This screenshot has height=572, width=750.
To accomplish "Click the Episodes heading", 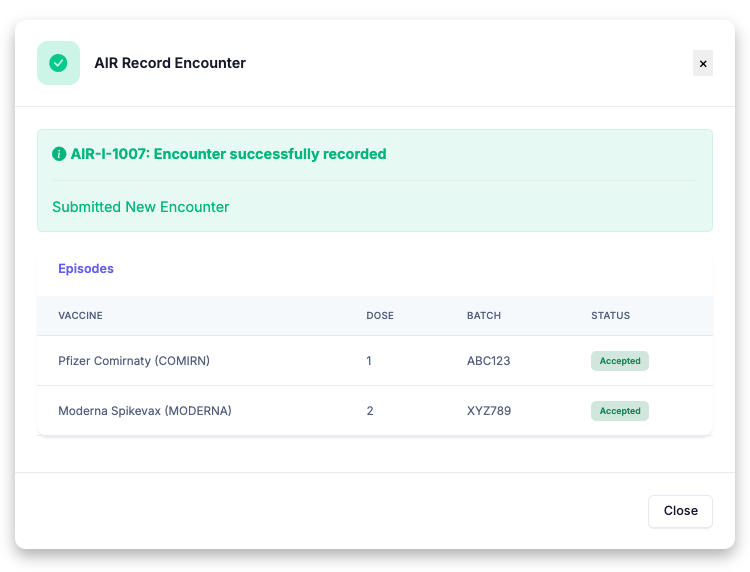I will [x=86, y=268].
